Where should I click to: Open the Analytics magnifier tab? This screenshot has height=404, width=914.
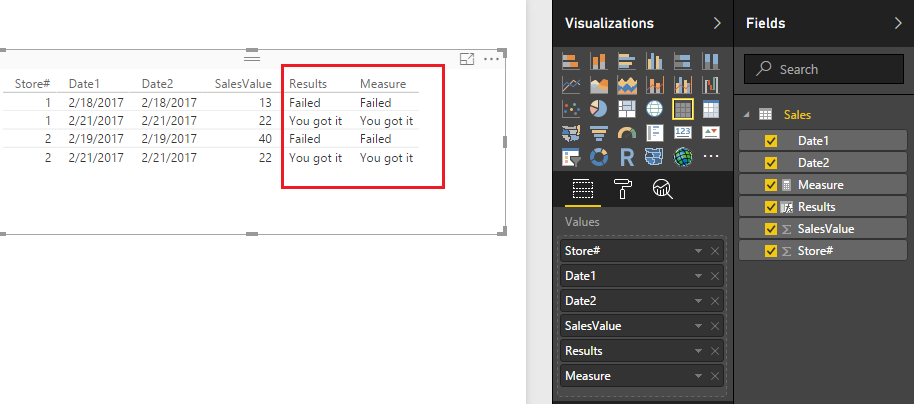coord(663,189)
